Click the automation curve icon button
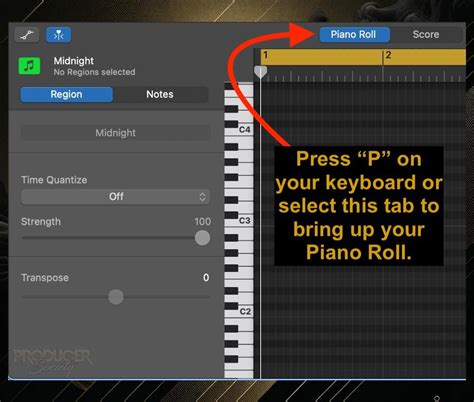Viewport: 474px width, 402px height. click(27, 35)
